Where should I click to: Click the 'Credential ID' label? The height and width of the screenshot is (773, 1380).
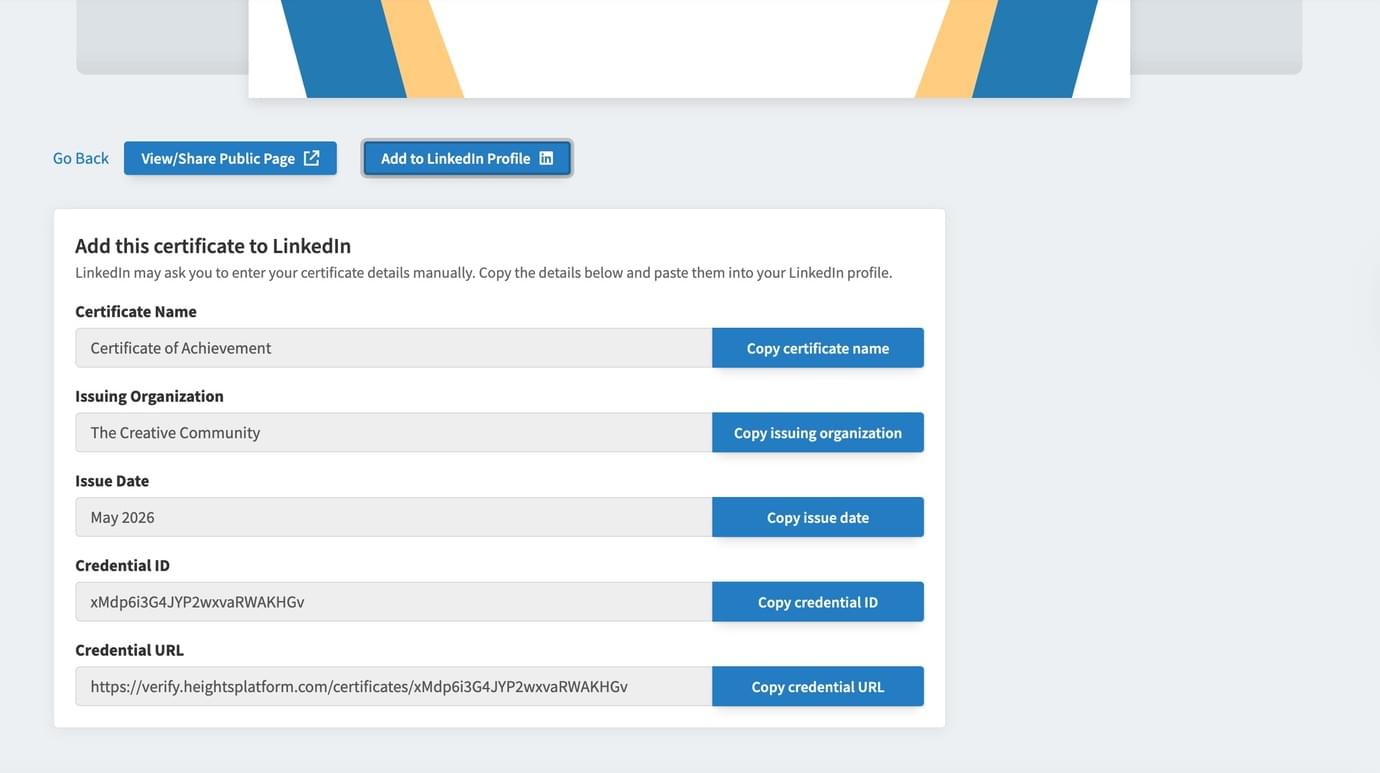(122, 565)
